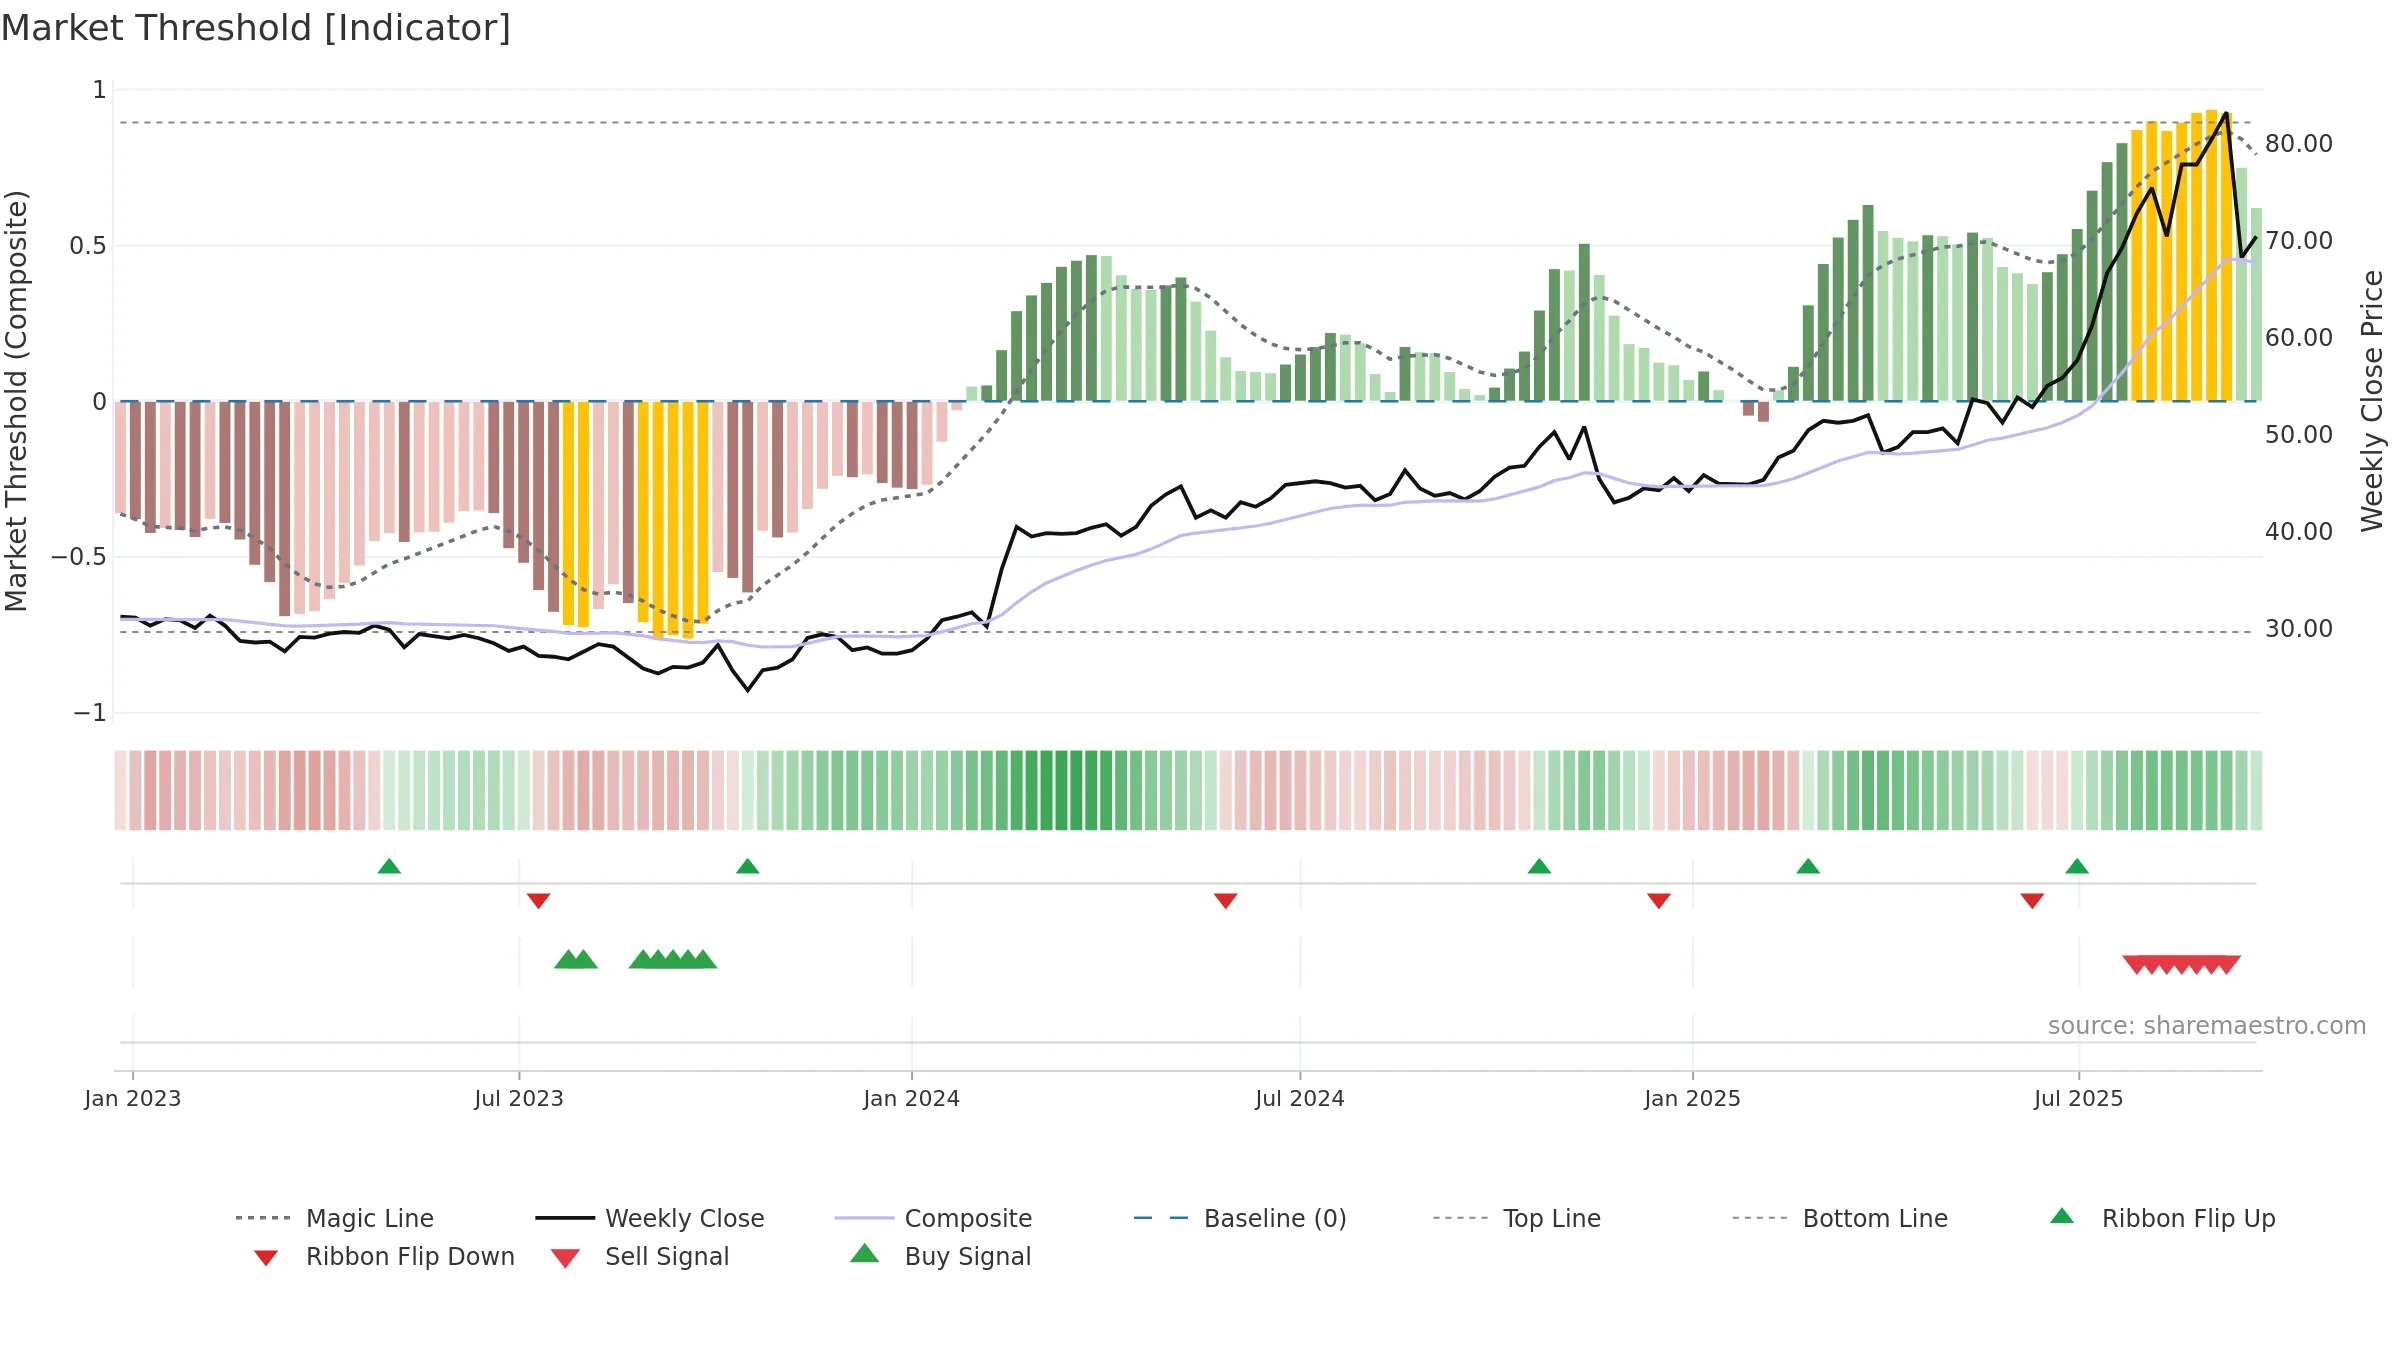This screenshot has height=1350, width=2400.
Task: Click the ribbon flip up marker at Jul 2025
Action: [2077, 866]
